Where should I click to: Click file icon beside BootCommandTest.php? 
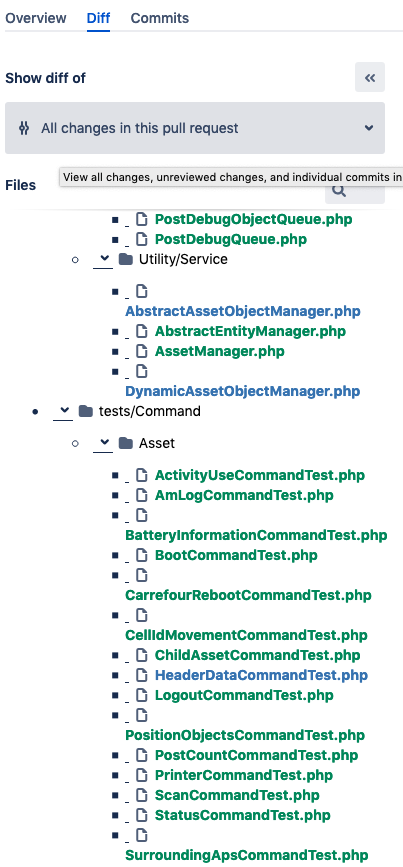pos(142,555)
